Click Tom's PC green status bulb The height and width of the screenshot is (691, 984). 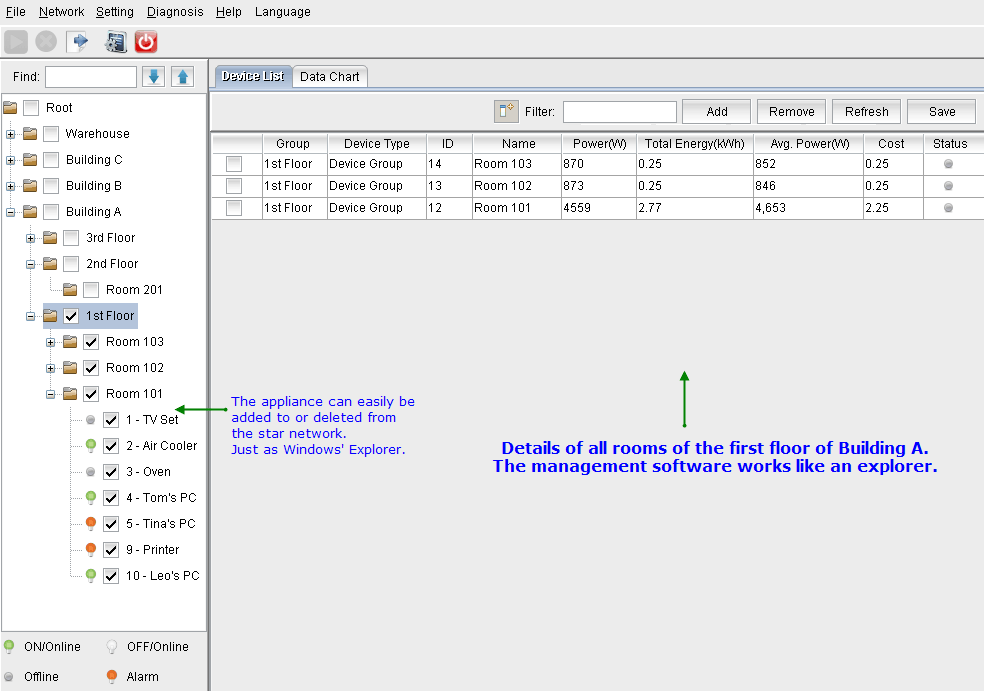[x=90, y=498]
